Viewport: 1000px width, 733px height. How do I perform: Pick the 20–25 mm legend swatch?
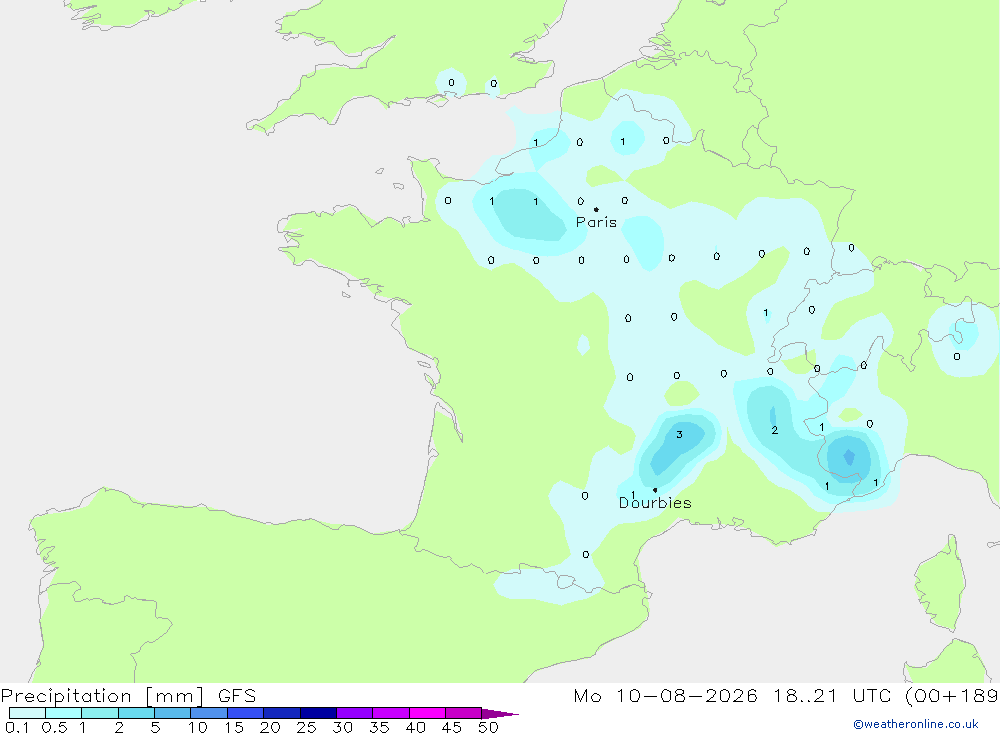click(282, 713)
